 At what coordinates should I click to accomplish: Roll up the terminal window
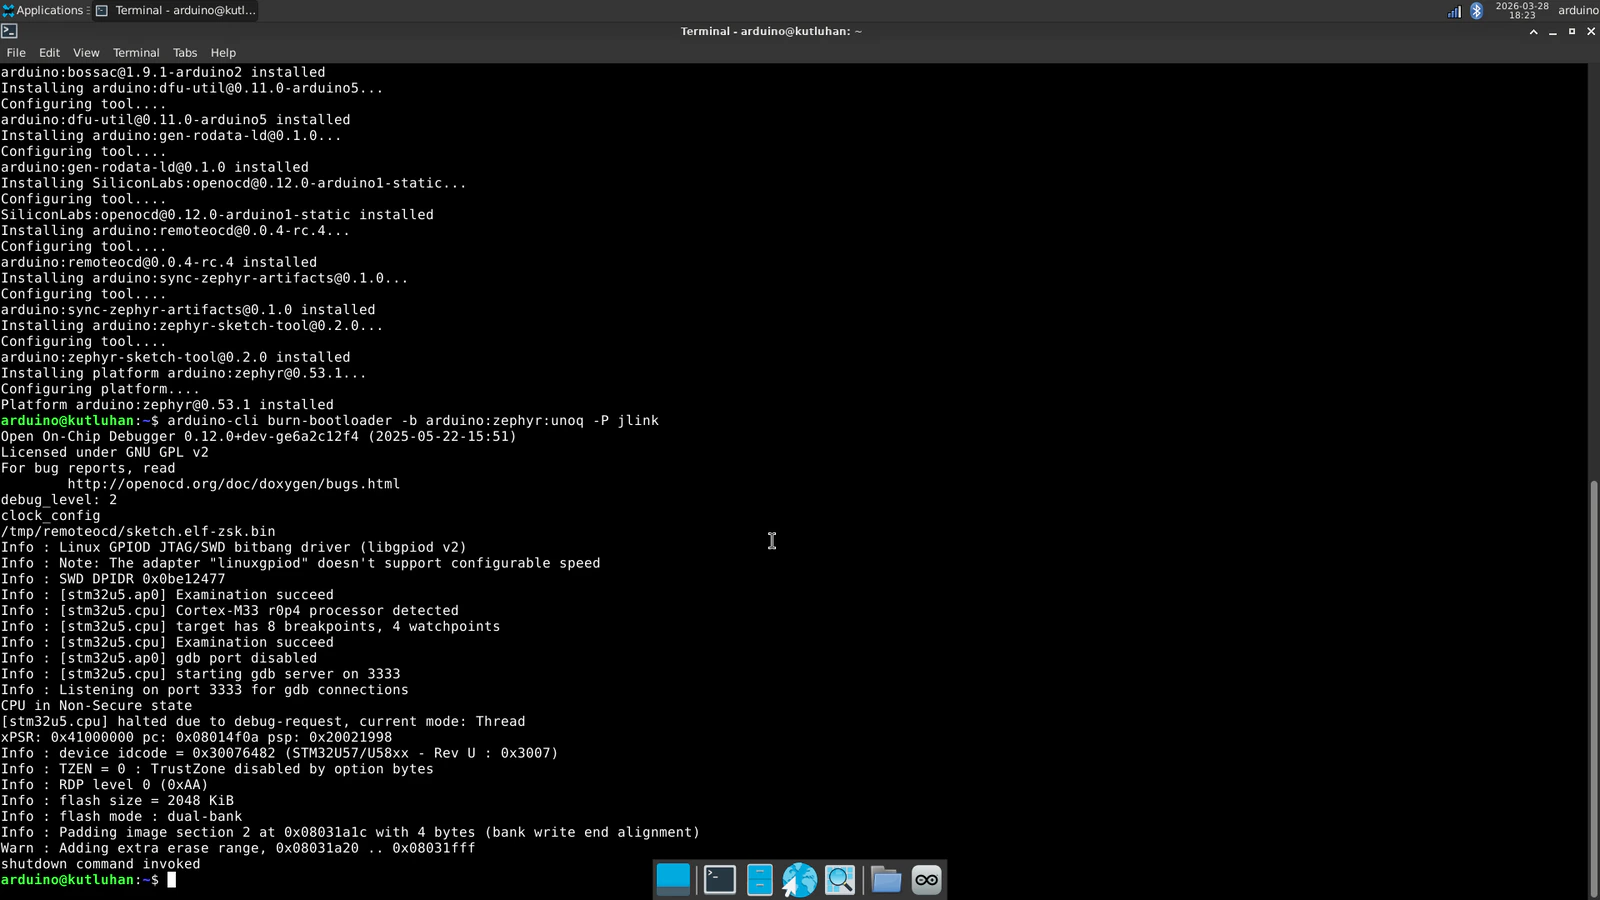1533,32
